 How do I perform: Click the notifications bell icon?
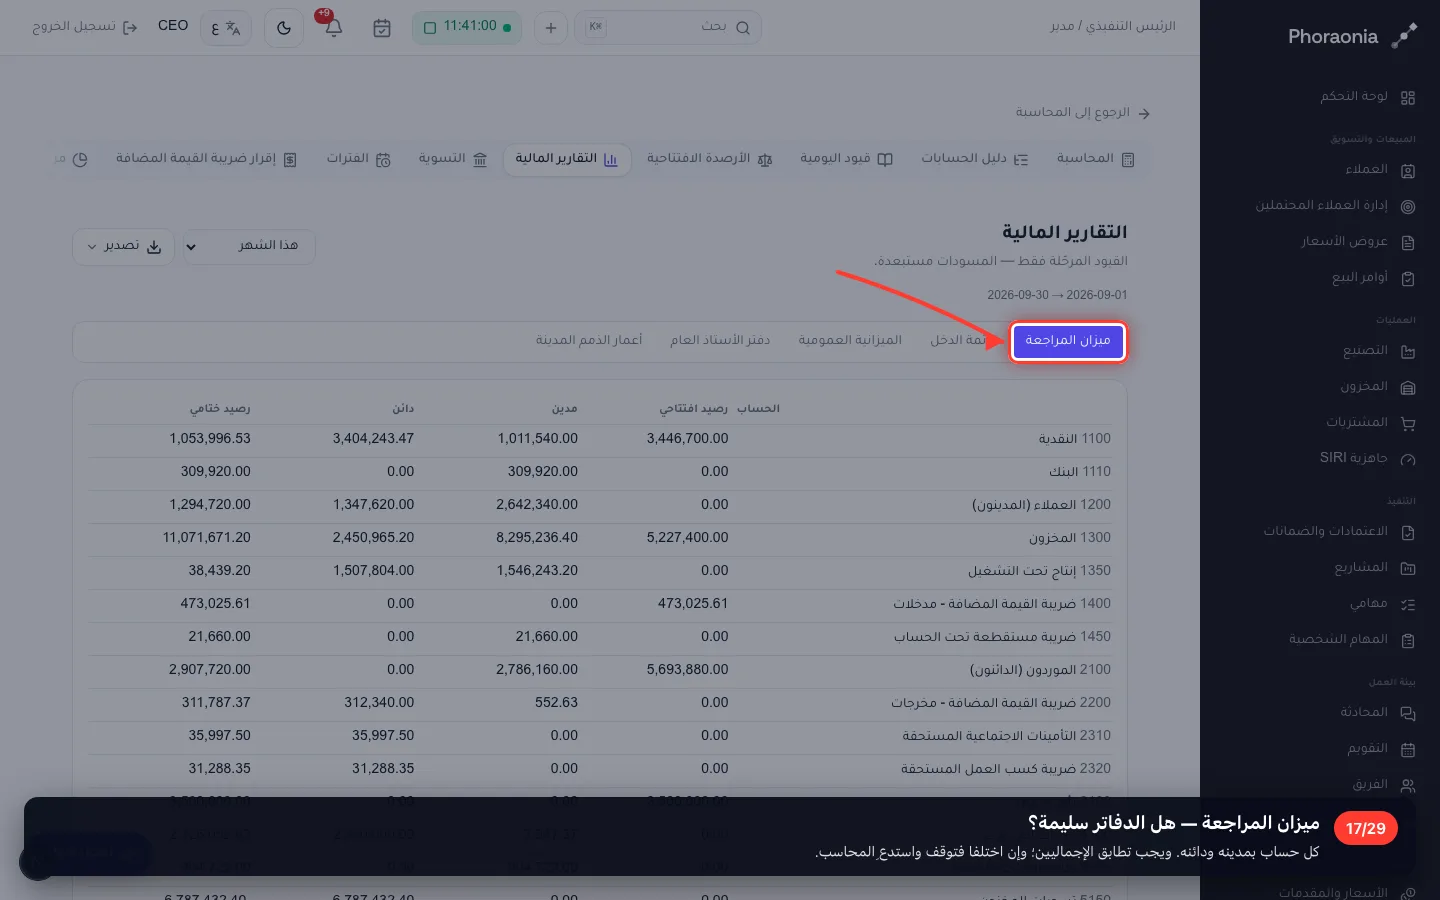coord(334,28)
